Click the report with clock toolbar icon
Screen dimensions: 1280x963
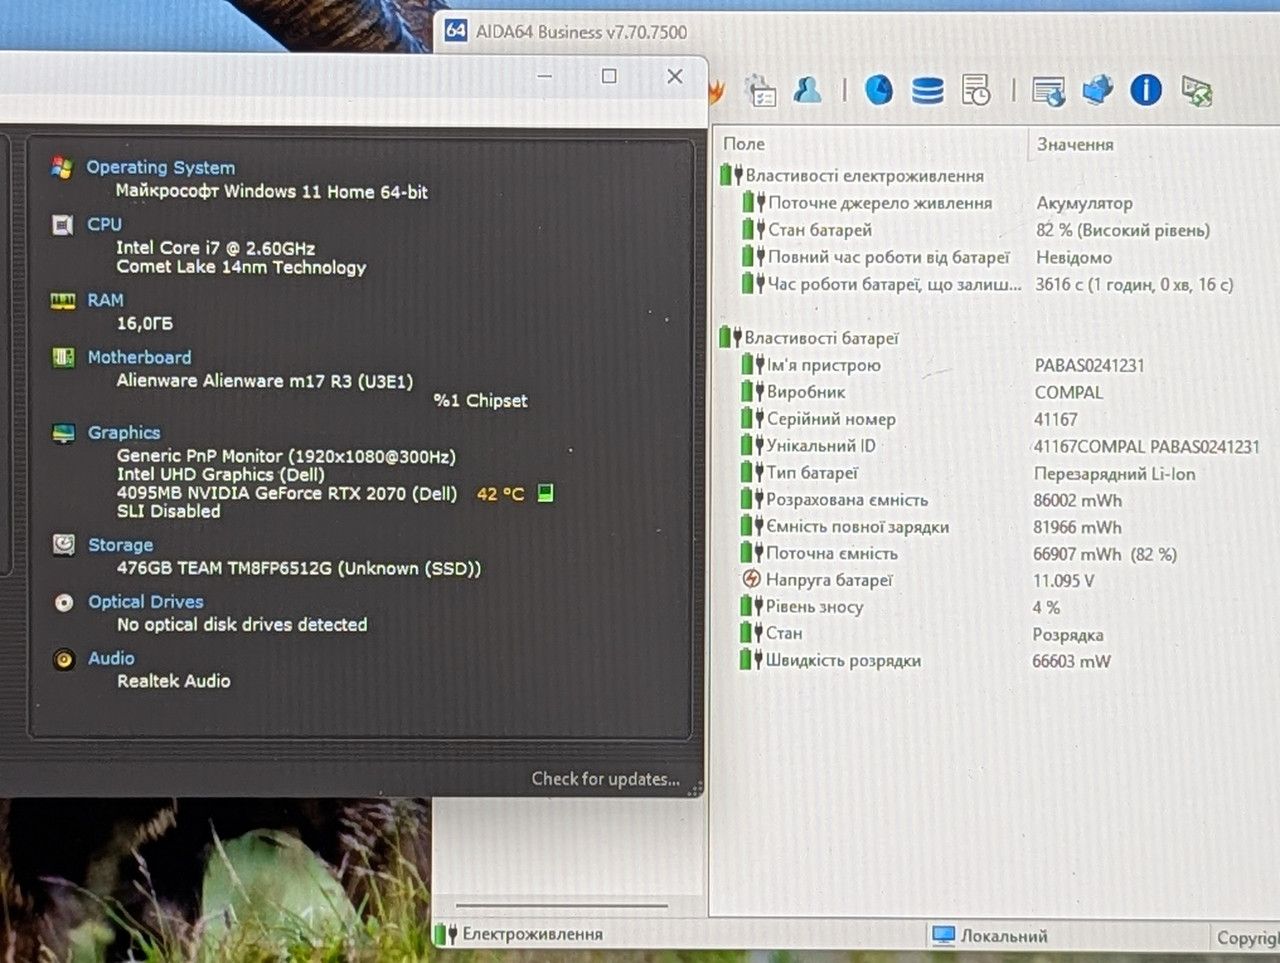point(976,90)
